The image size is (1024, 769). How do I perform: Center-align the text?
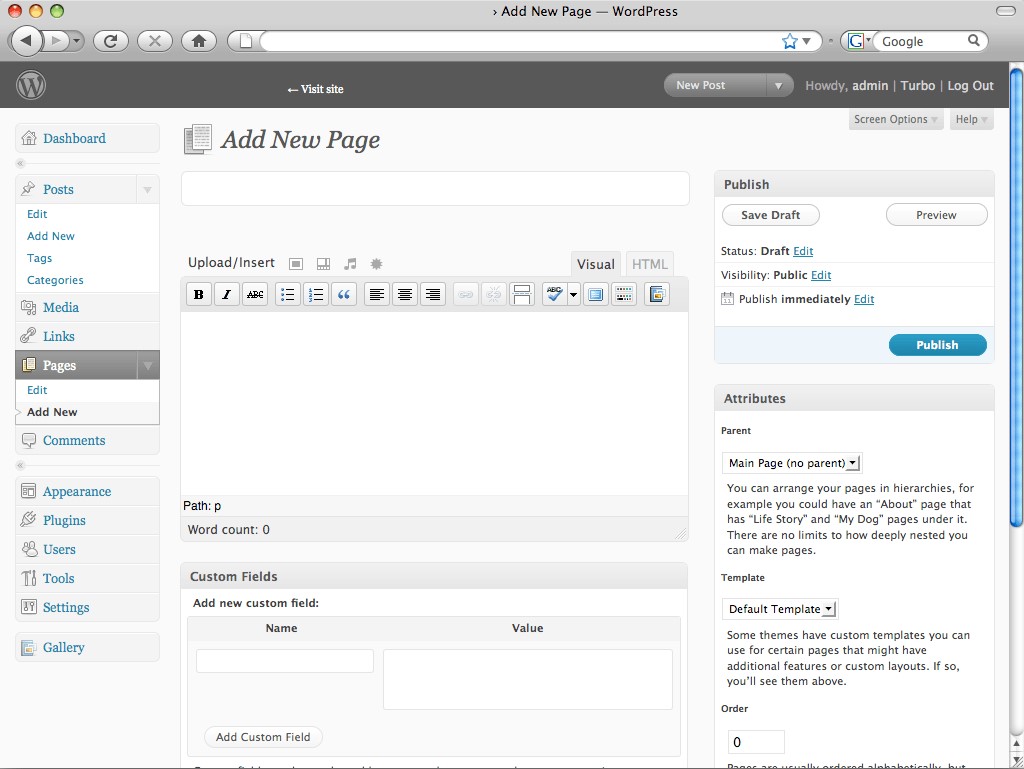point(405,294)
